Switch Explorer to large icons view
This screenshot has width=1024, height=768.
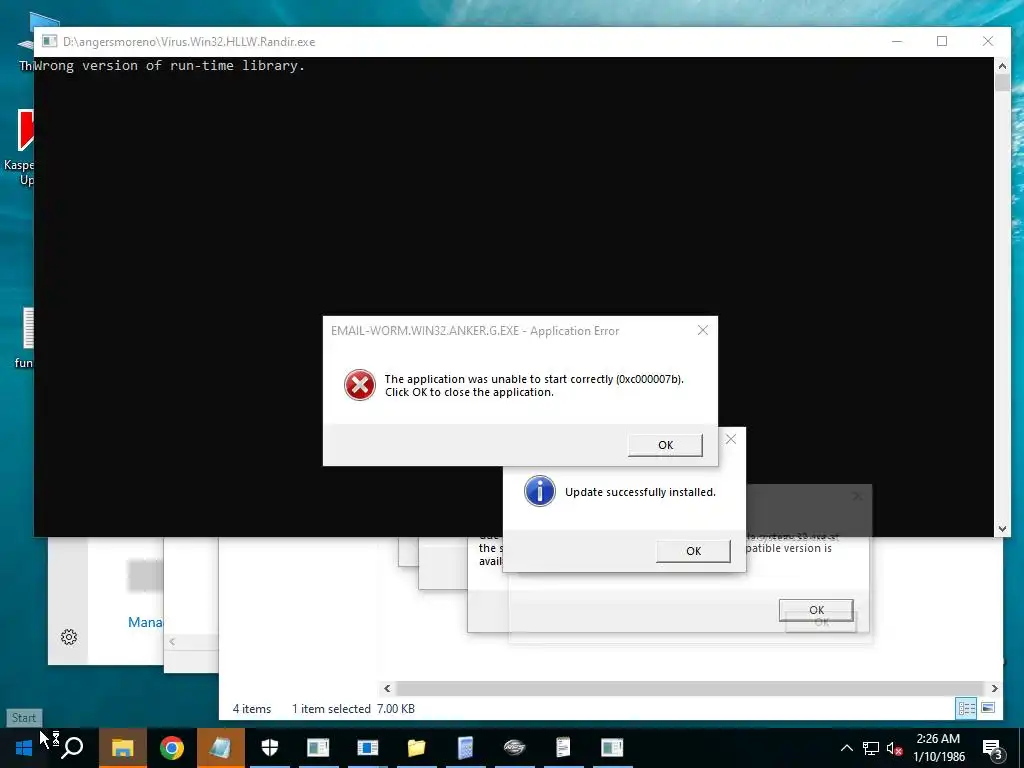point(988,708)
